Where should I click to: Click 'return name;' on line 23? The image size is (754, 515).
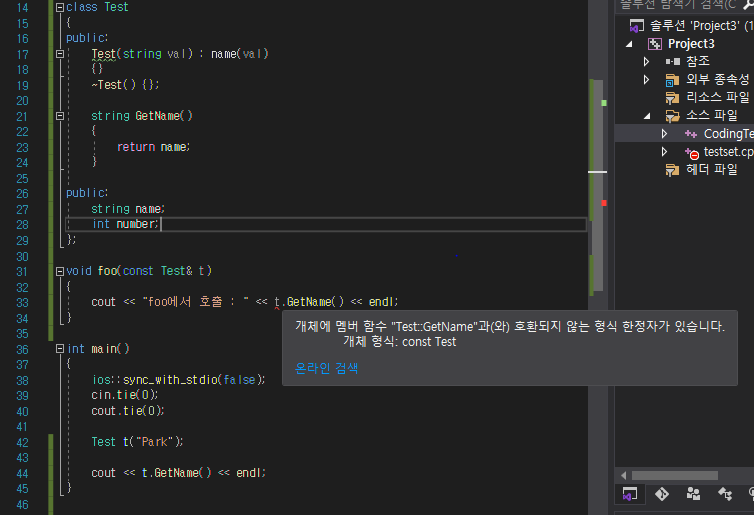click(153, 147)
